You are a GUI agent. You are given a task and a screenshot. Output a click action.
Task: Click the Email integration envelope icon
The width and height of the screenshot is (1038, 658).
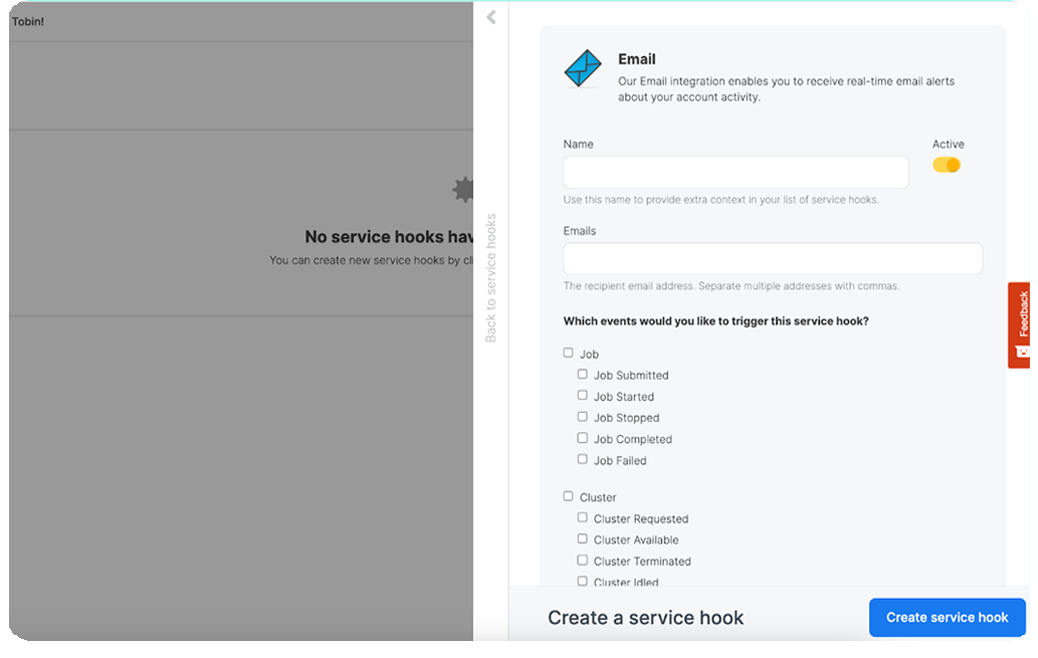pos(583,67)
